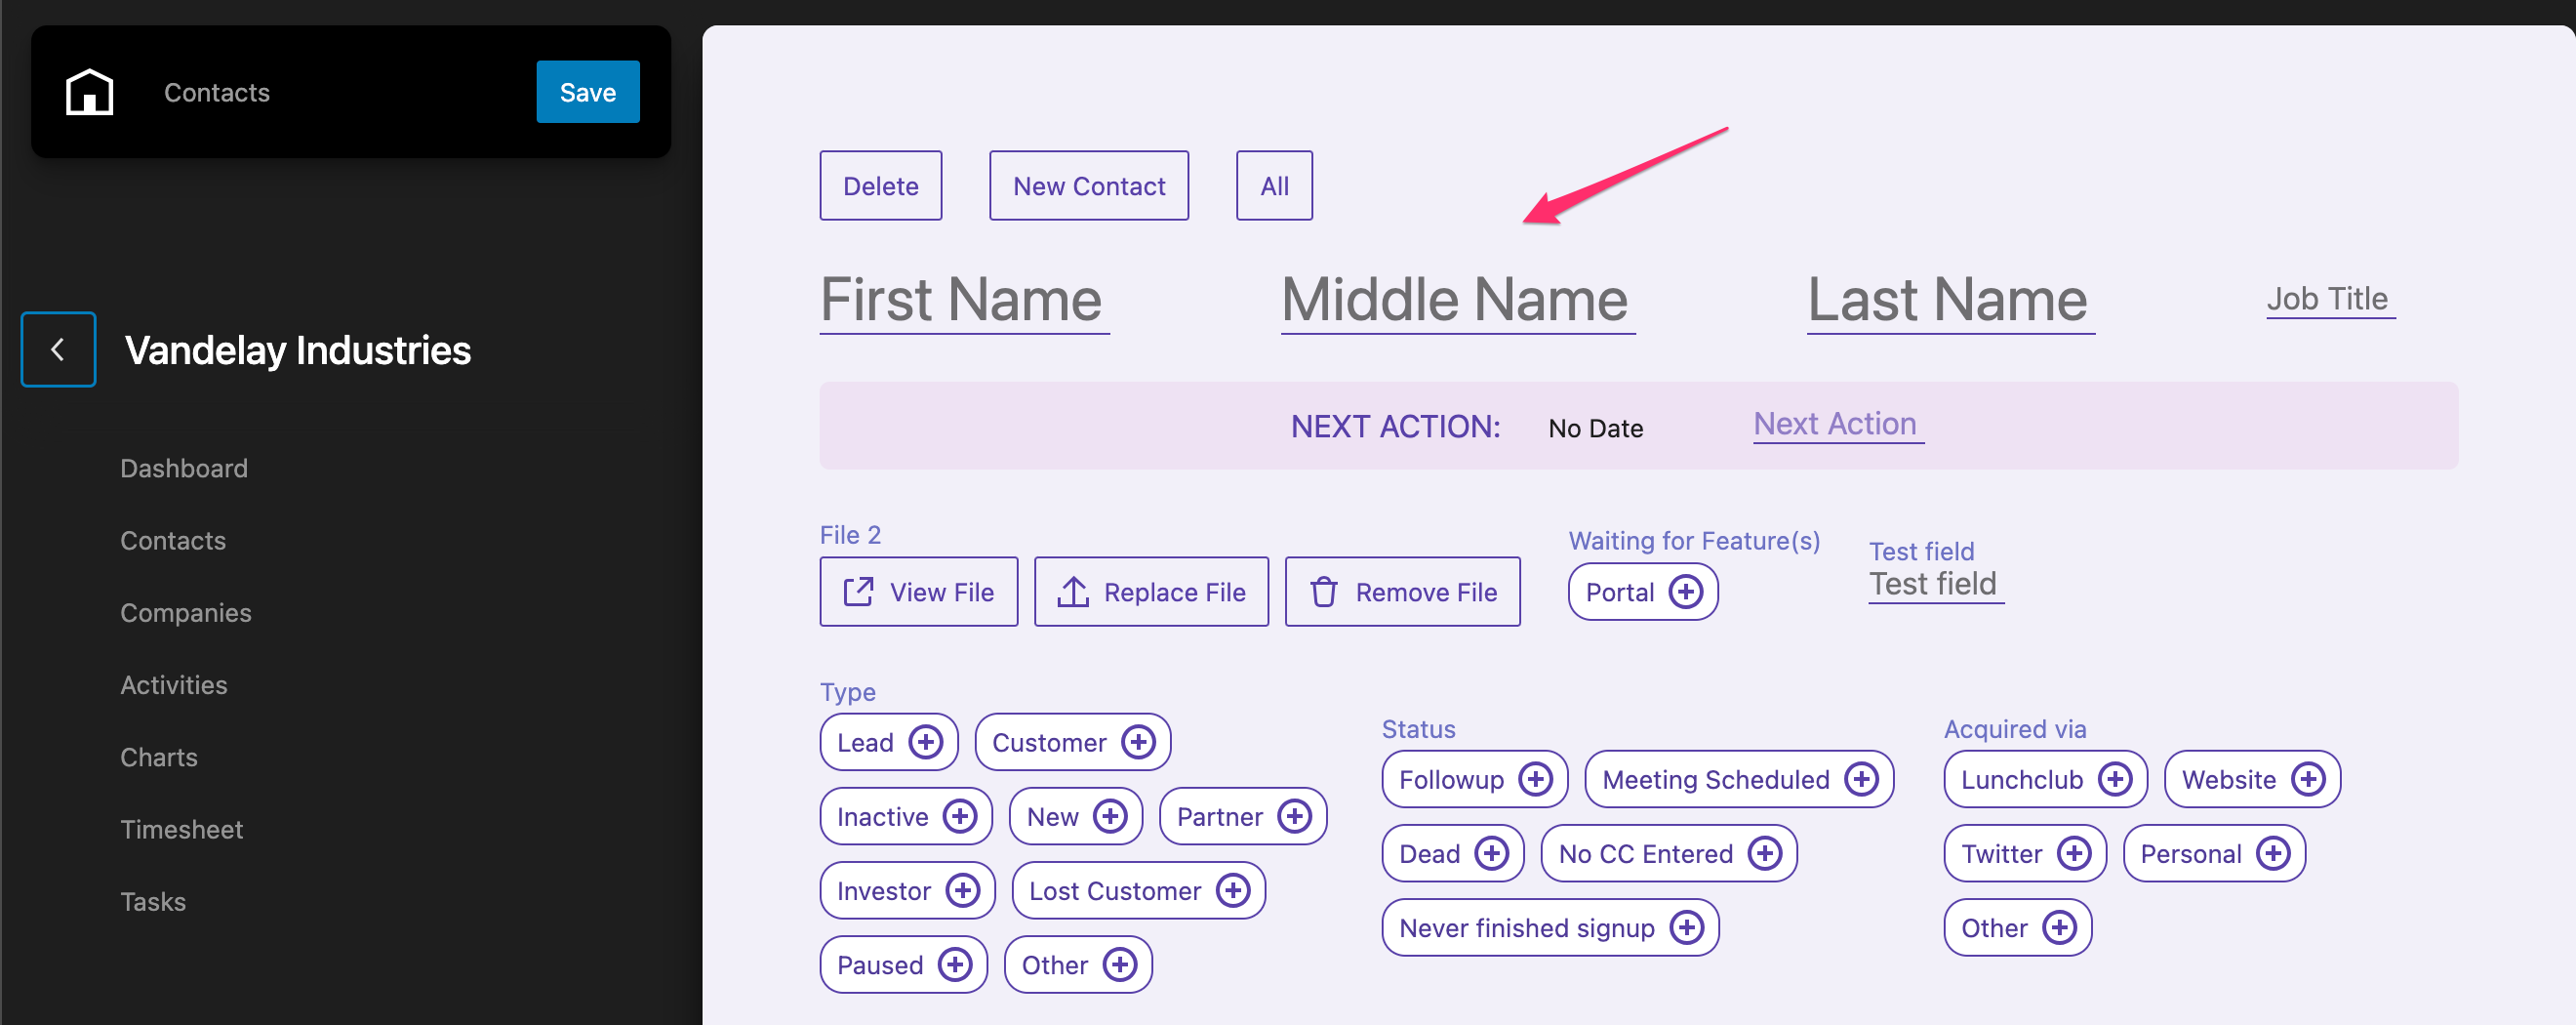Click the Save button

point(587,92)
